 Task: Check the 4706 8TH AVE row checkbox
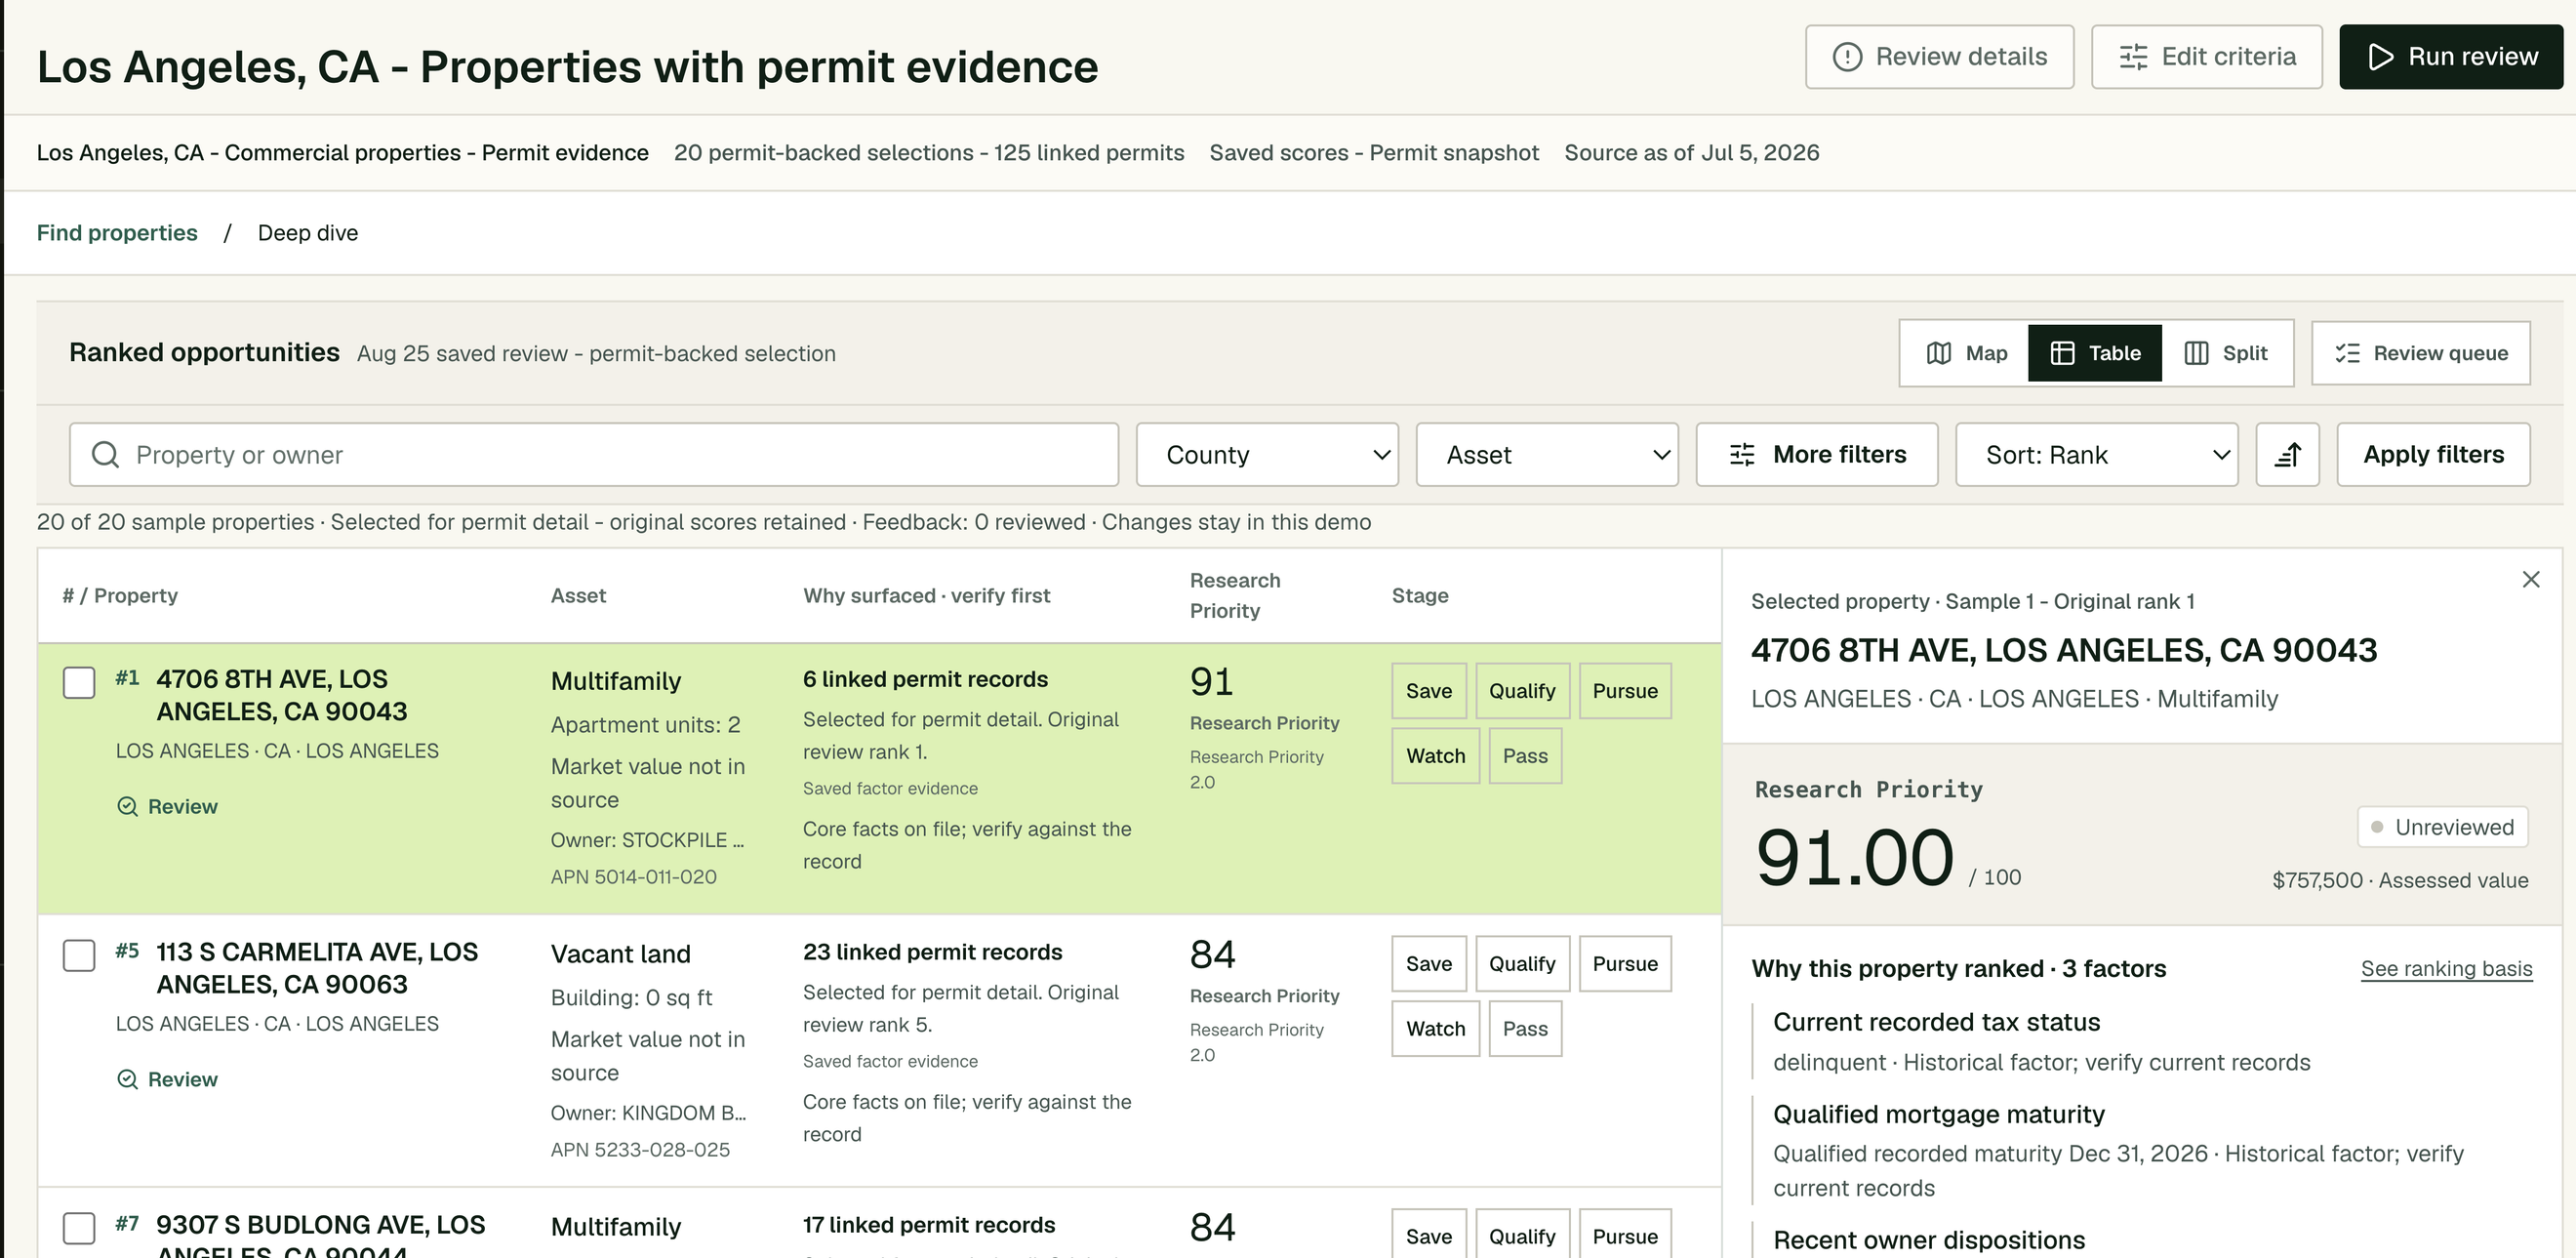pos(79,683)
